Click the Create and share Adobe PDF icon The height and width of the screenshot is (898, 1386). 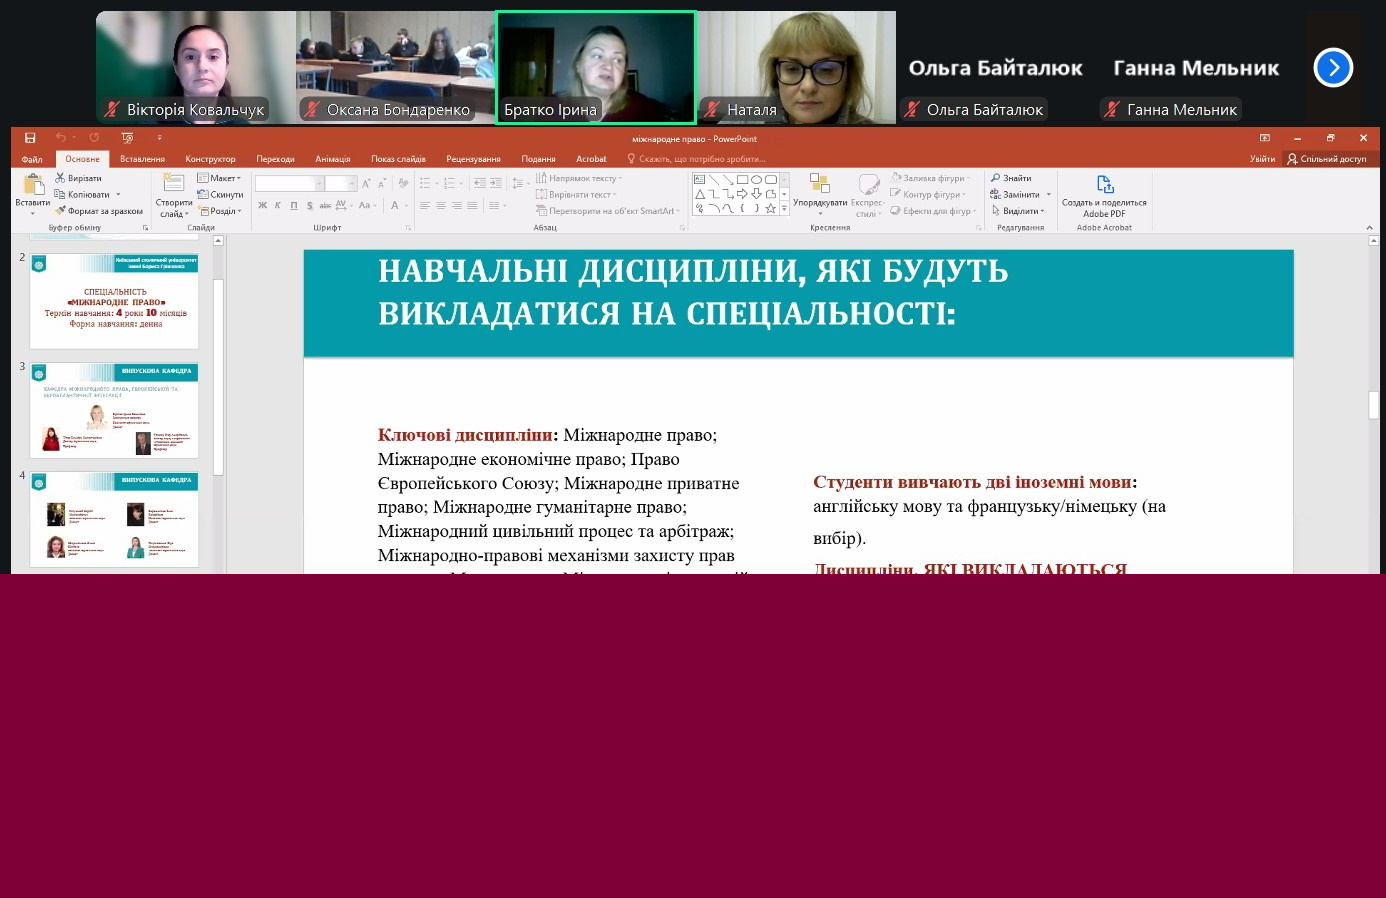coord(1104,186)
